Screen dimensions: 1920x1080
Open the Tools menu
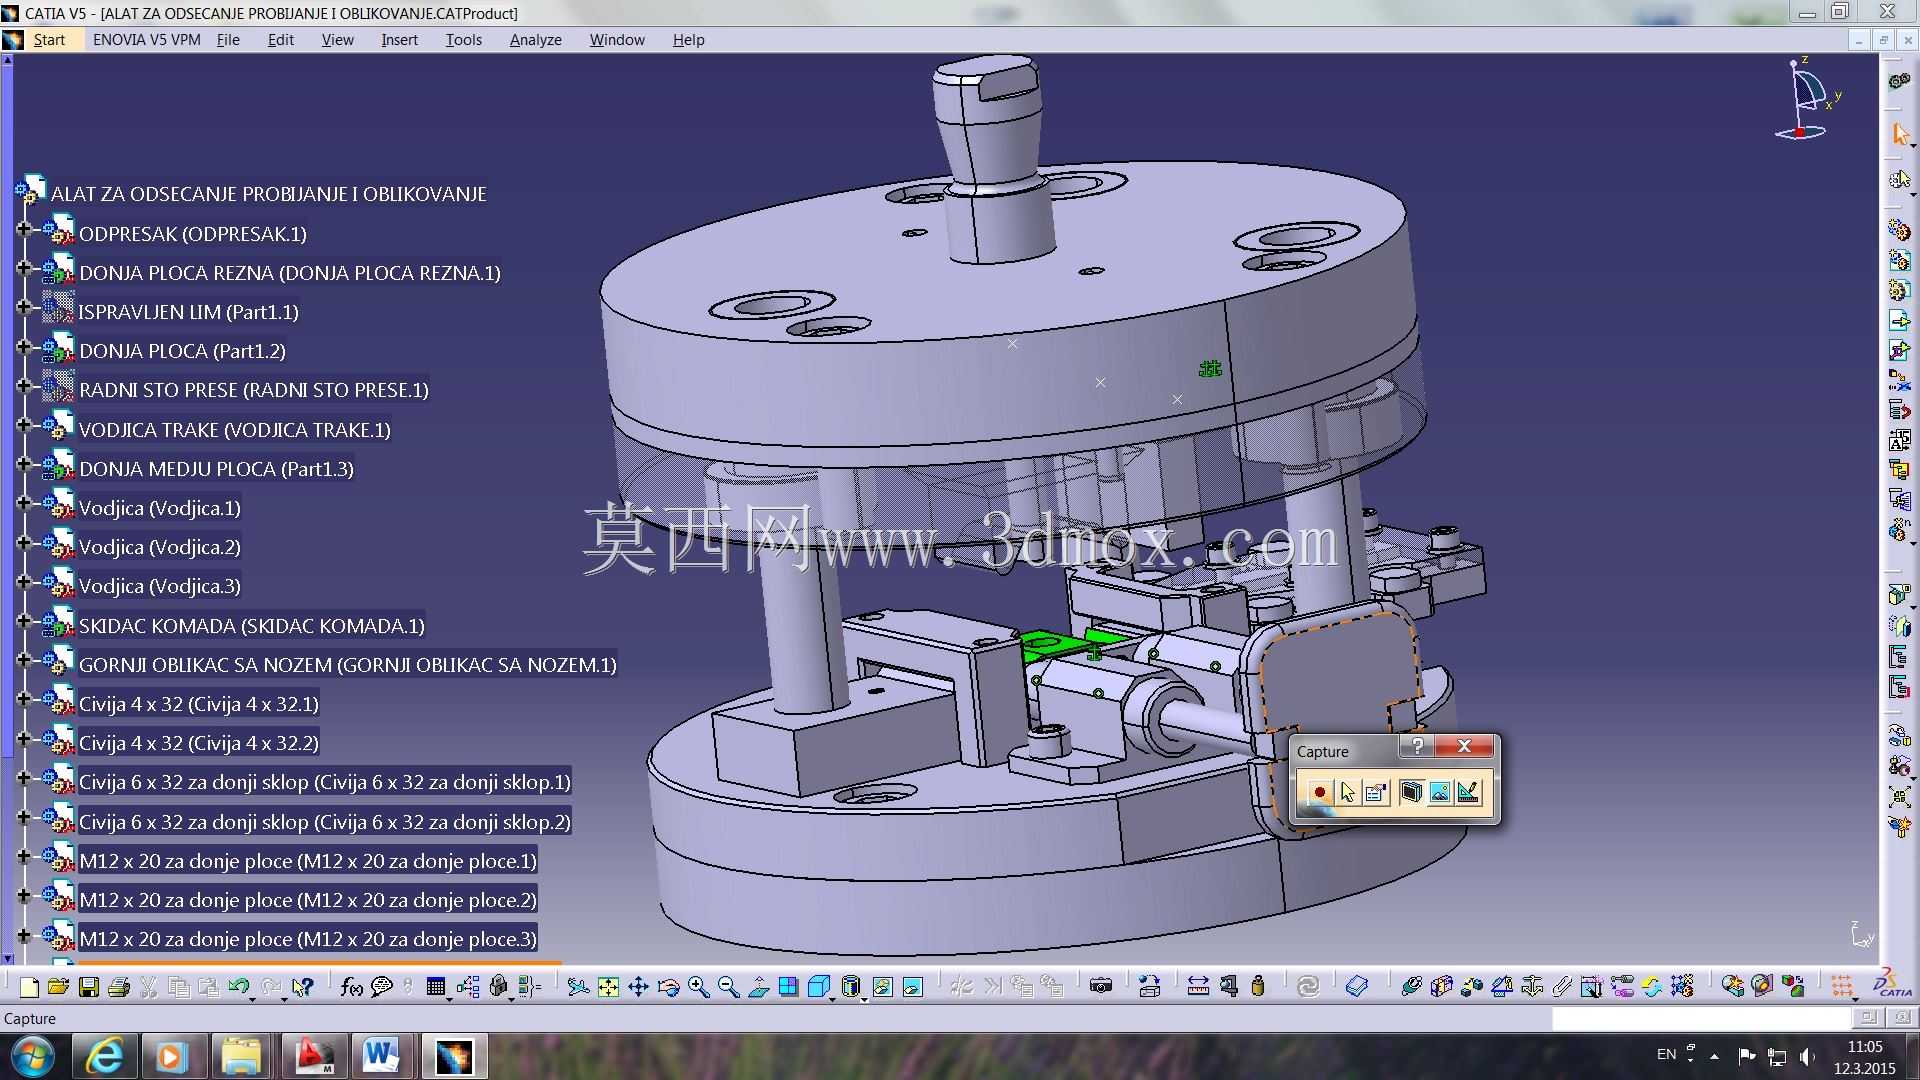(464, 40)
